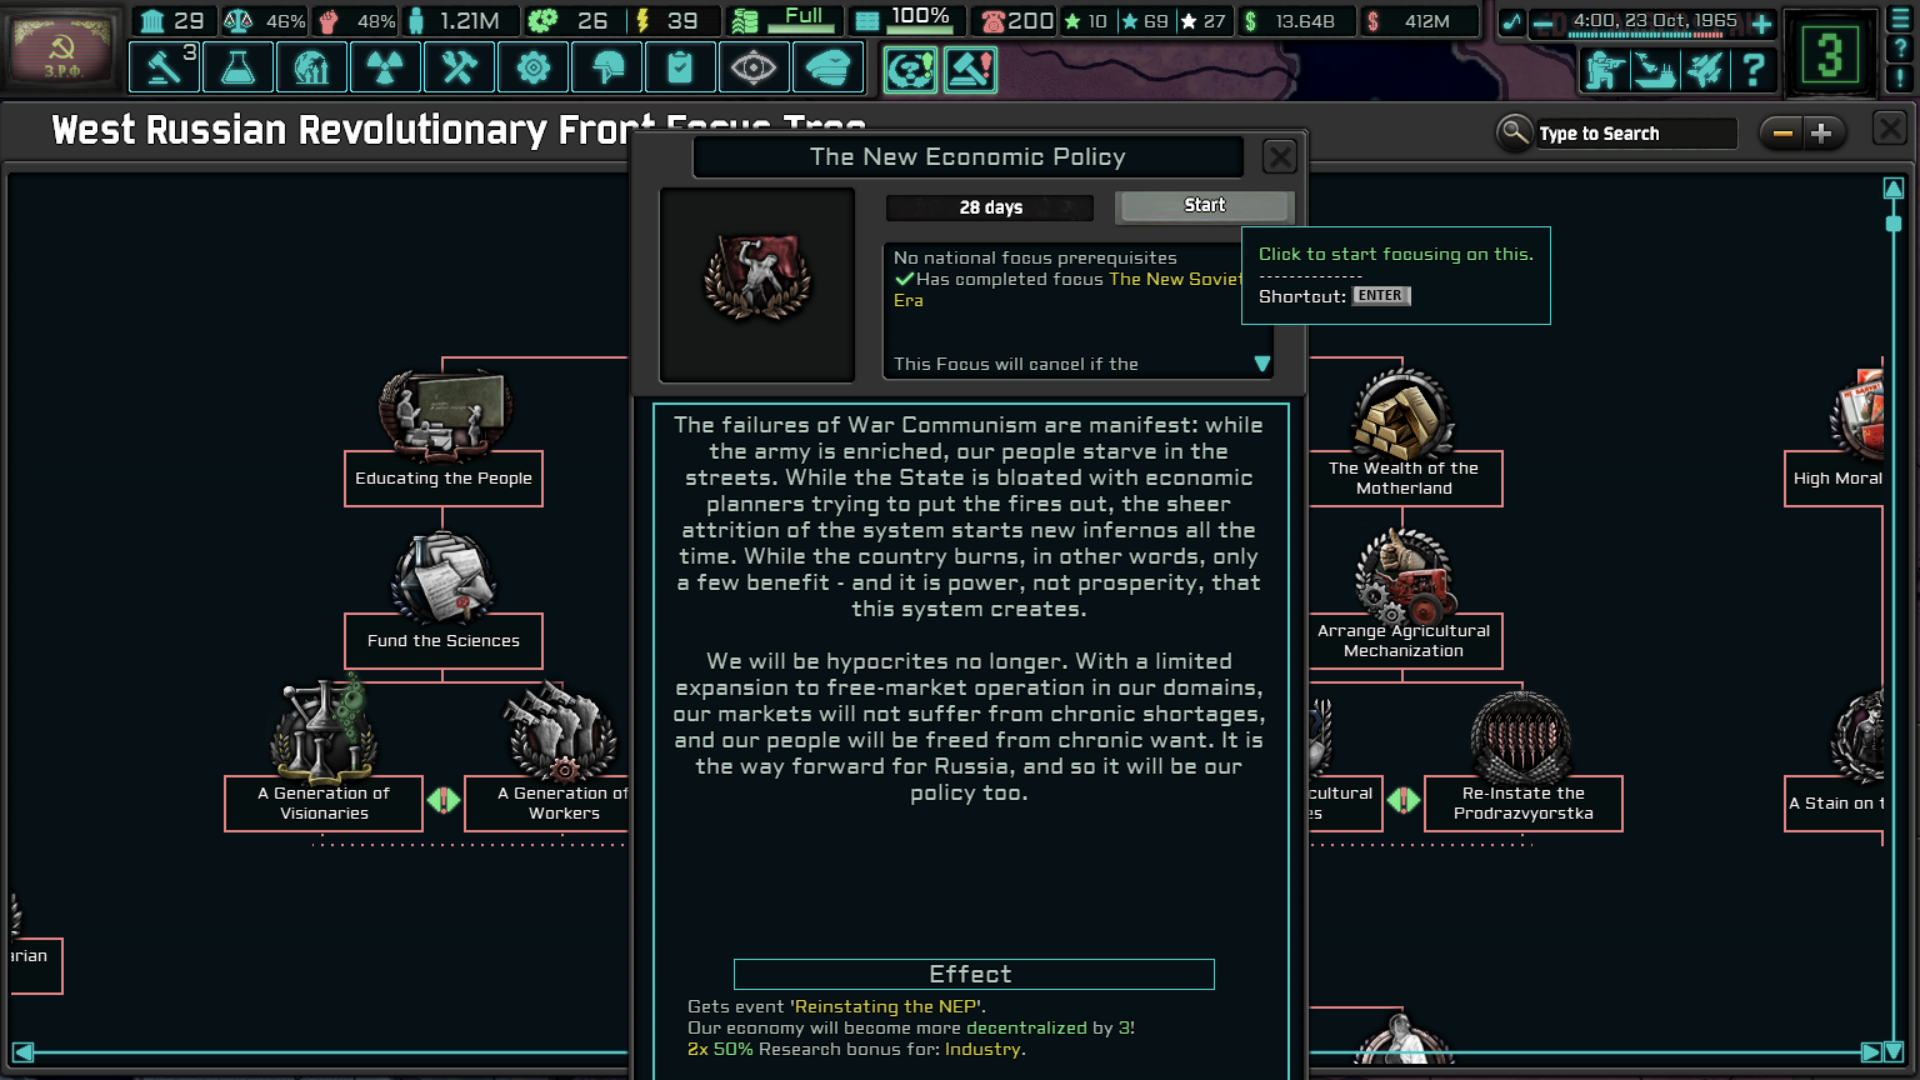
Task: Select the Educating the People focus
Action: [x=443, y=478]
